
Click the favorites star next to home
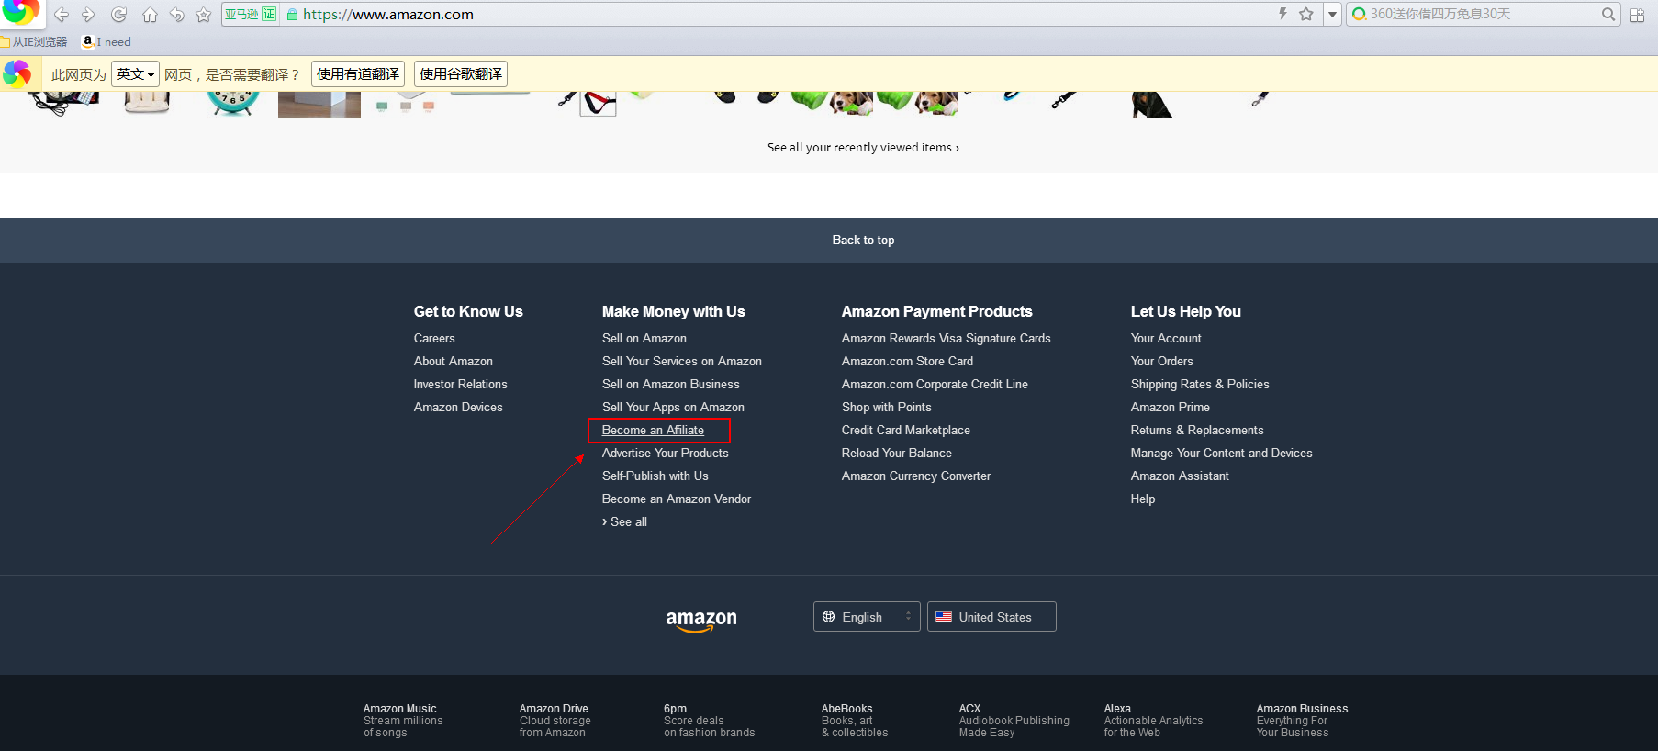pos(203,14)
